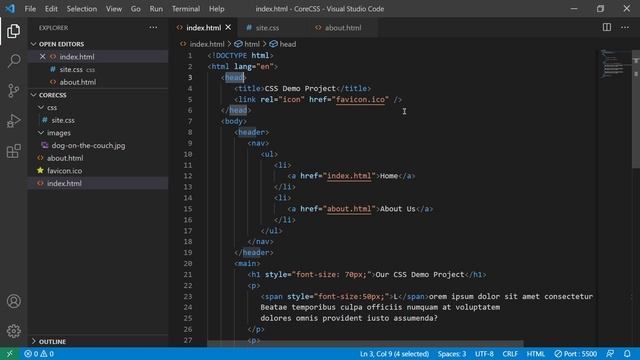Change line ending via CRLF
The image size is (640, 360).
tap(510, 354)
